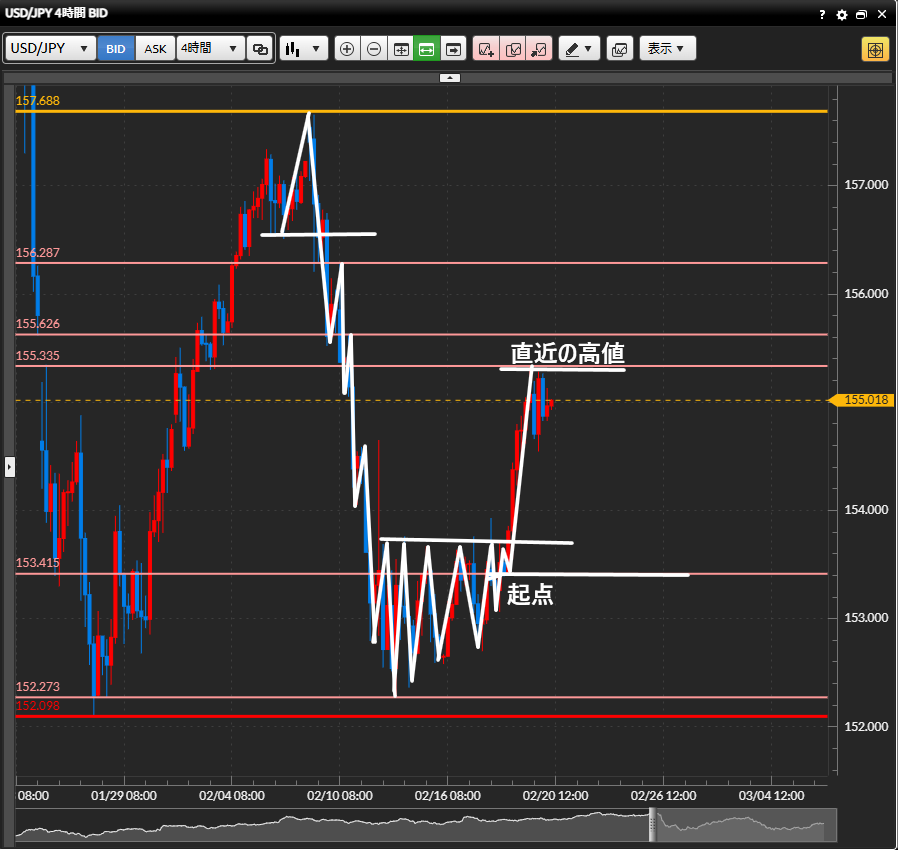
Task: Open the 4時間 timeframe dropdown
Action: click(x=210, y=49)
